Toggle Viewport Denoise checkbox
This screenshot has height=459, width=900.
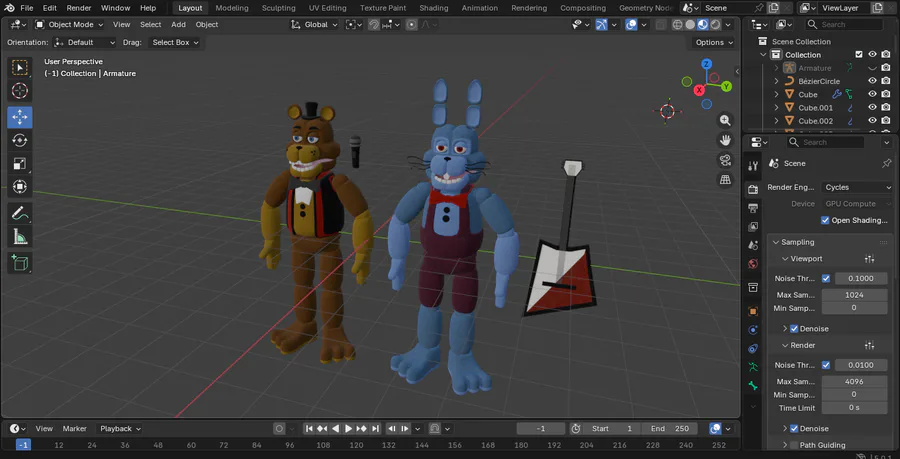tap(794, 329)
